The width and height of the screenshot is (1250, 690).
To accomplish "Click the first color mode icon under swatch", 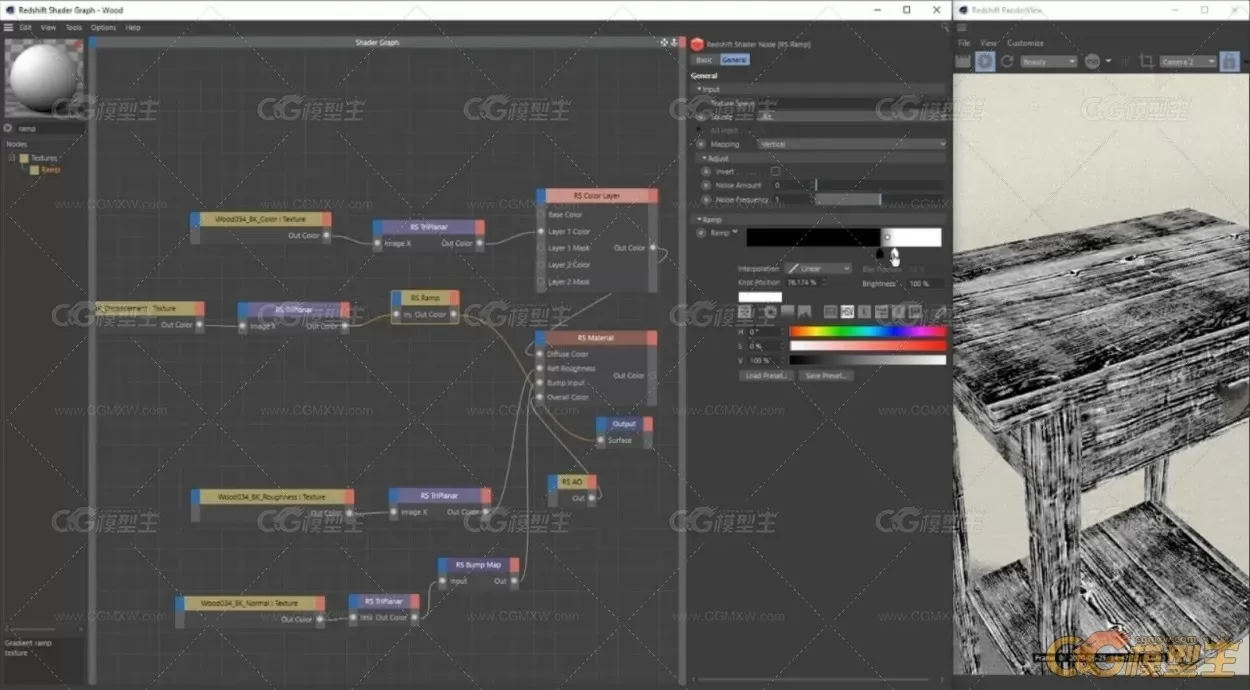I will coord(745,312).
